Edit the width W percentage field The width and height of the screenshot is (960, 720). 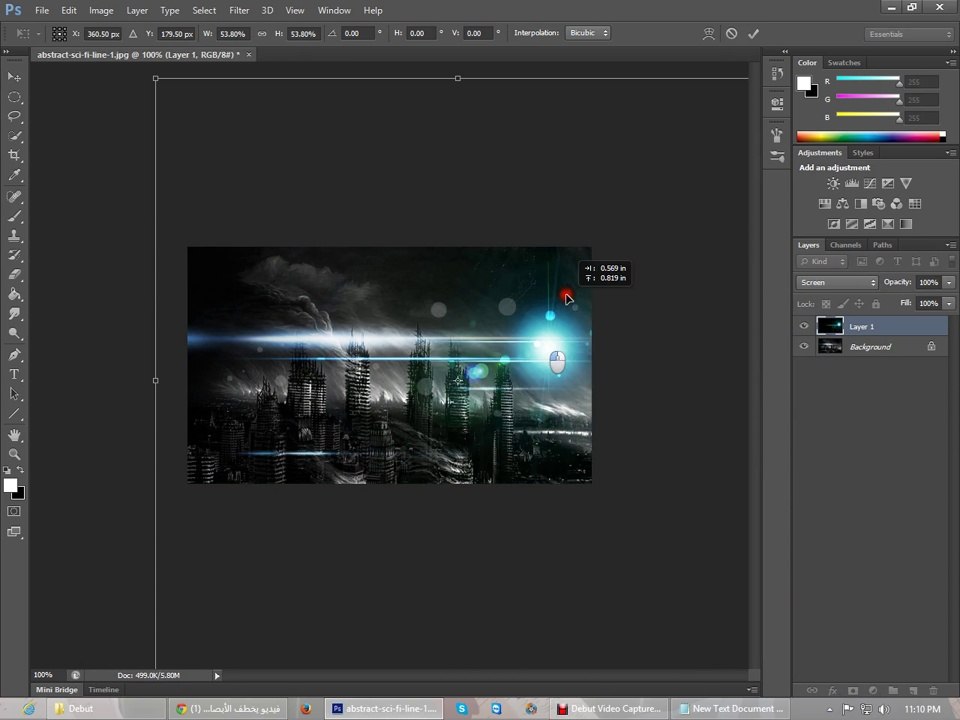coord(232,34)
